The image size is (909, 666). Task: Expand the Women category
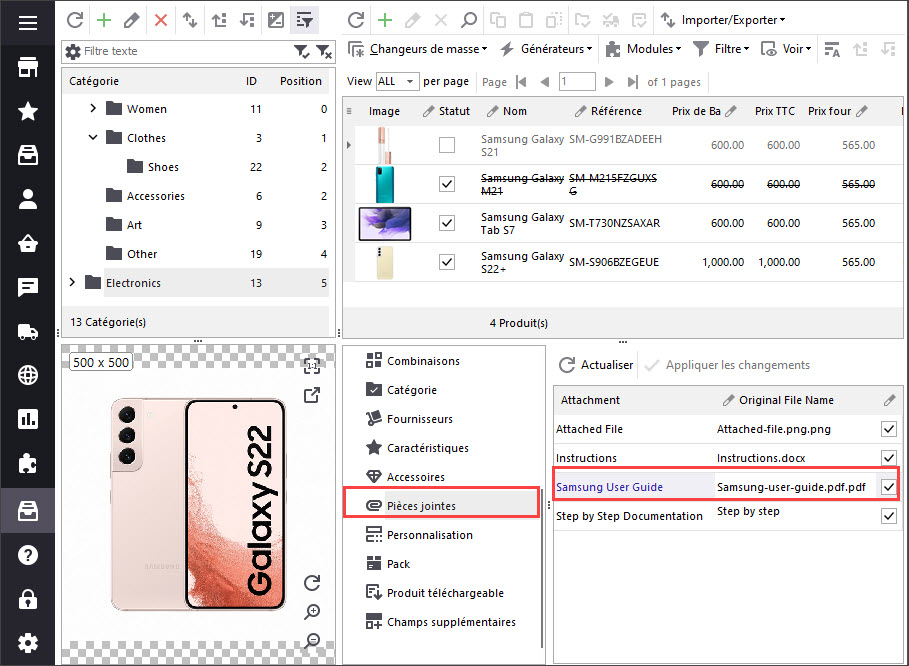(93, 108)
